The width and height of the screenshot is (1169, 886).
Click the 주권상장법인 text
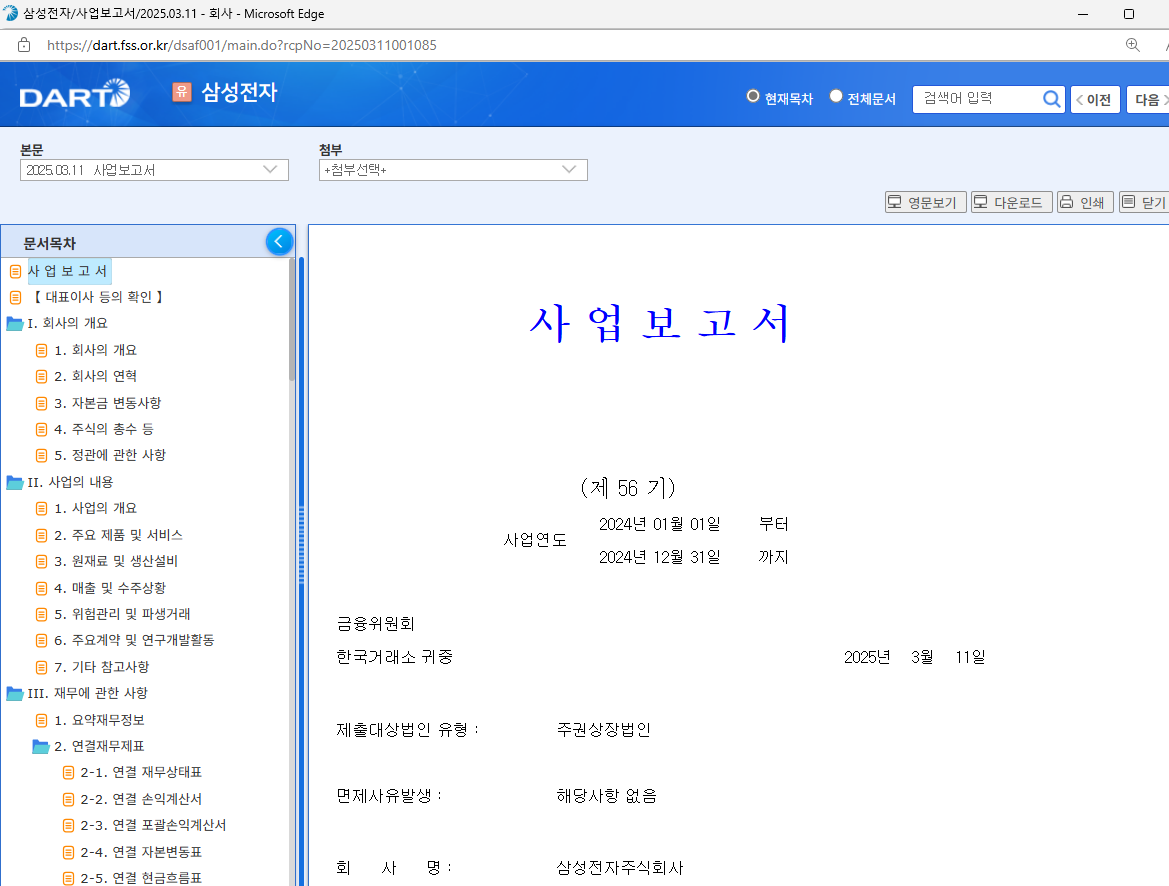coord(603,729)
